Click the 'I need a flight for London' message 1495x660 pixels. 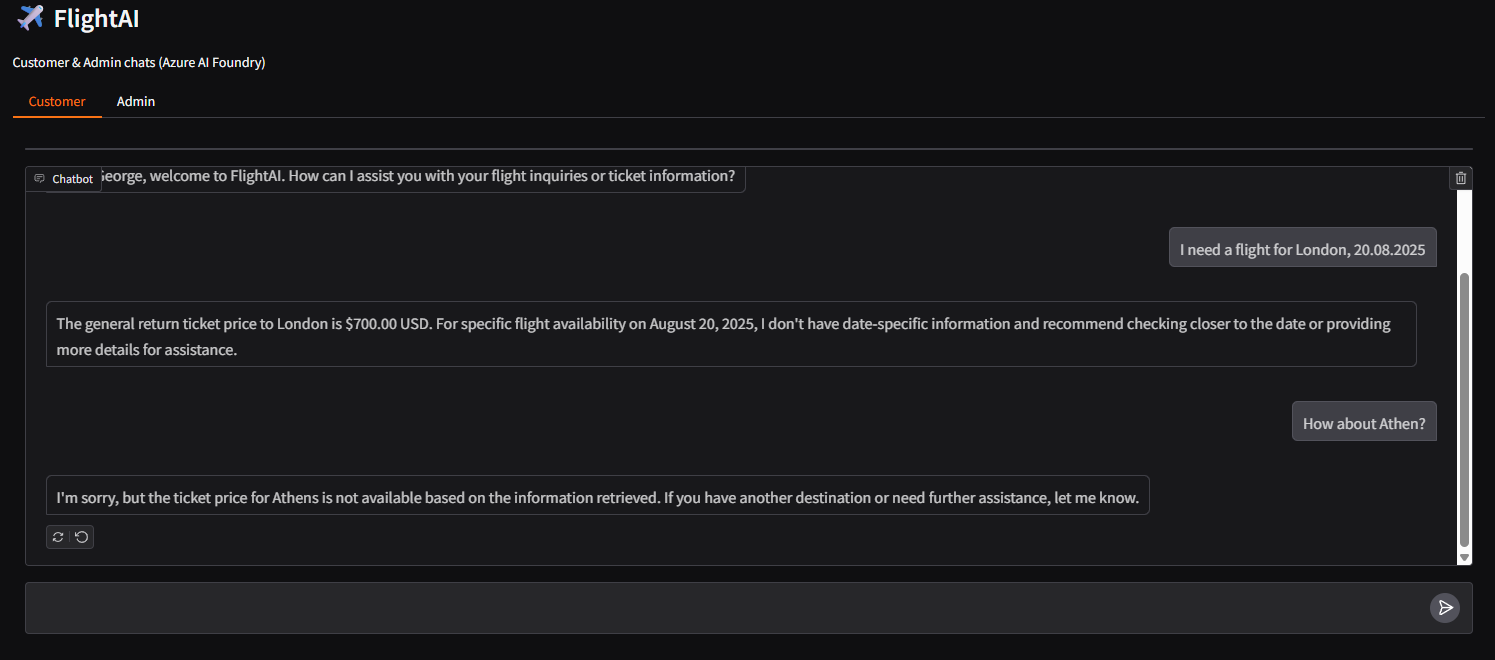(1302, 248)
